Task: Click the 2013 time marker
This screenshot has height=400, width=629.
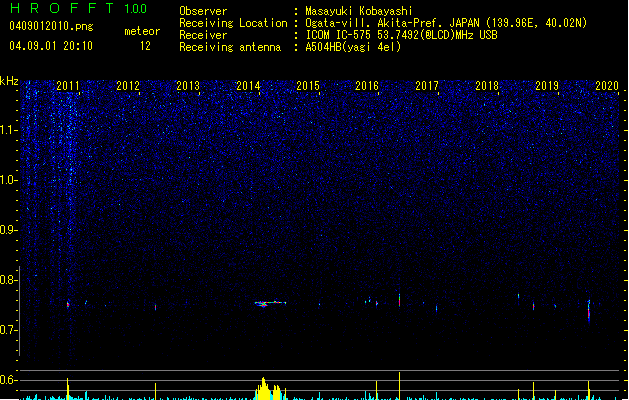Action: click(188, 86)
